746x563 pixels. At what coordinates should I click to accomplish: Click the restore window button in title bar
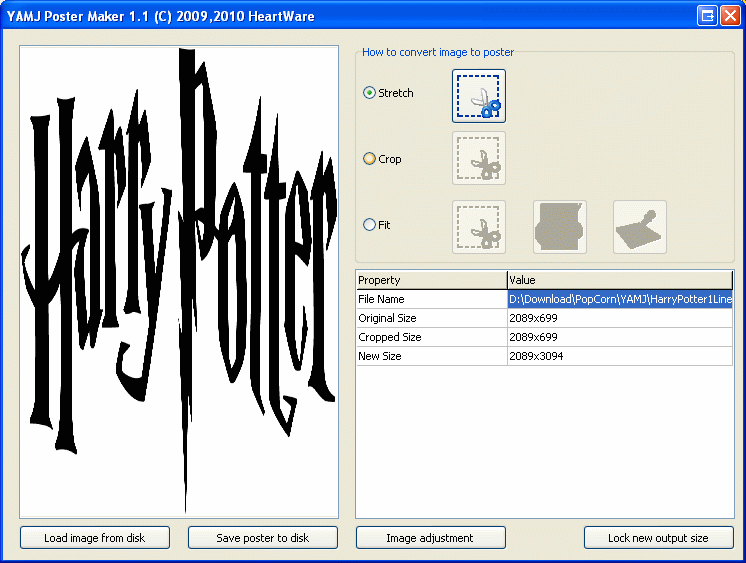pyautogui.click(x=707, y=16)
